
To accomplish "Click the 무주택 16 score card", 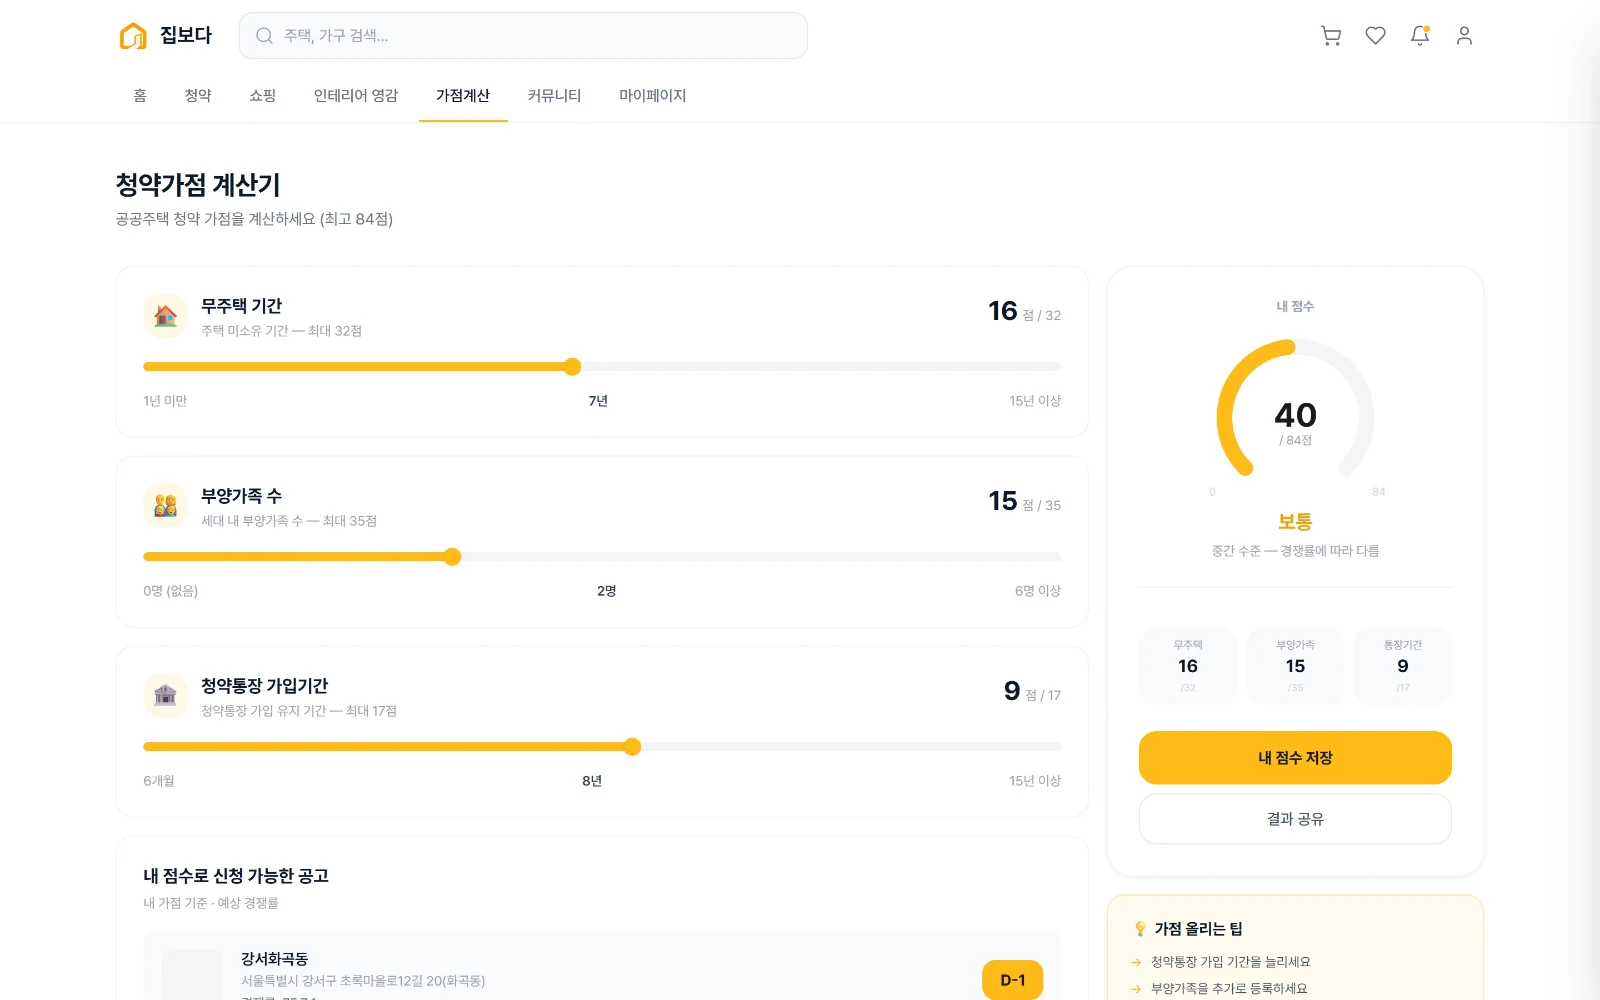I will [1188, 666].
